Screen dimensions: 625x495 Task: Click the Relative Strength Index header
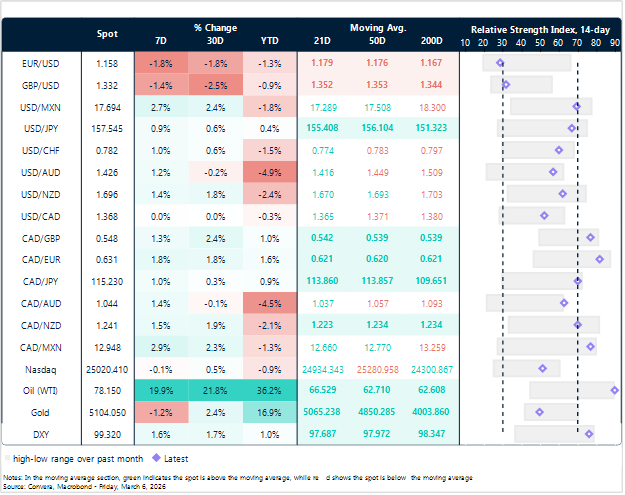[540, 29]
